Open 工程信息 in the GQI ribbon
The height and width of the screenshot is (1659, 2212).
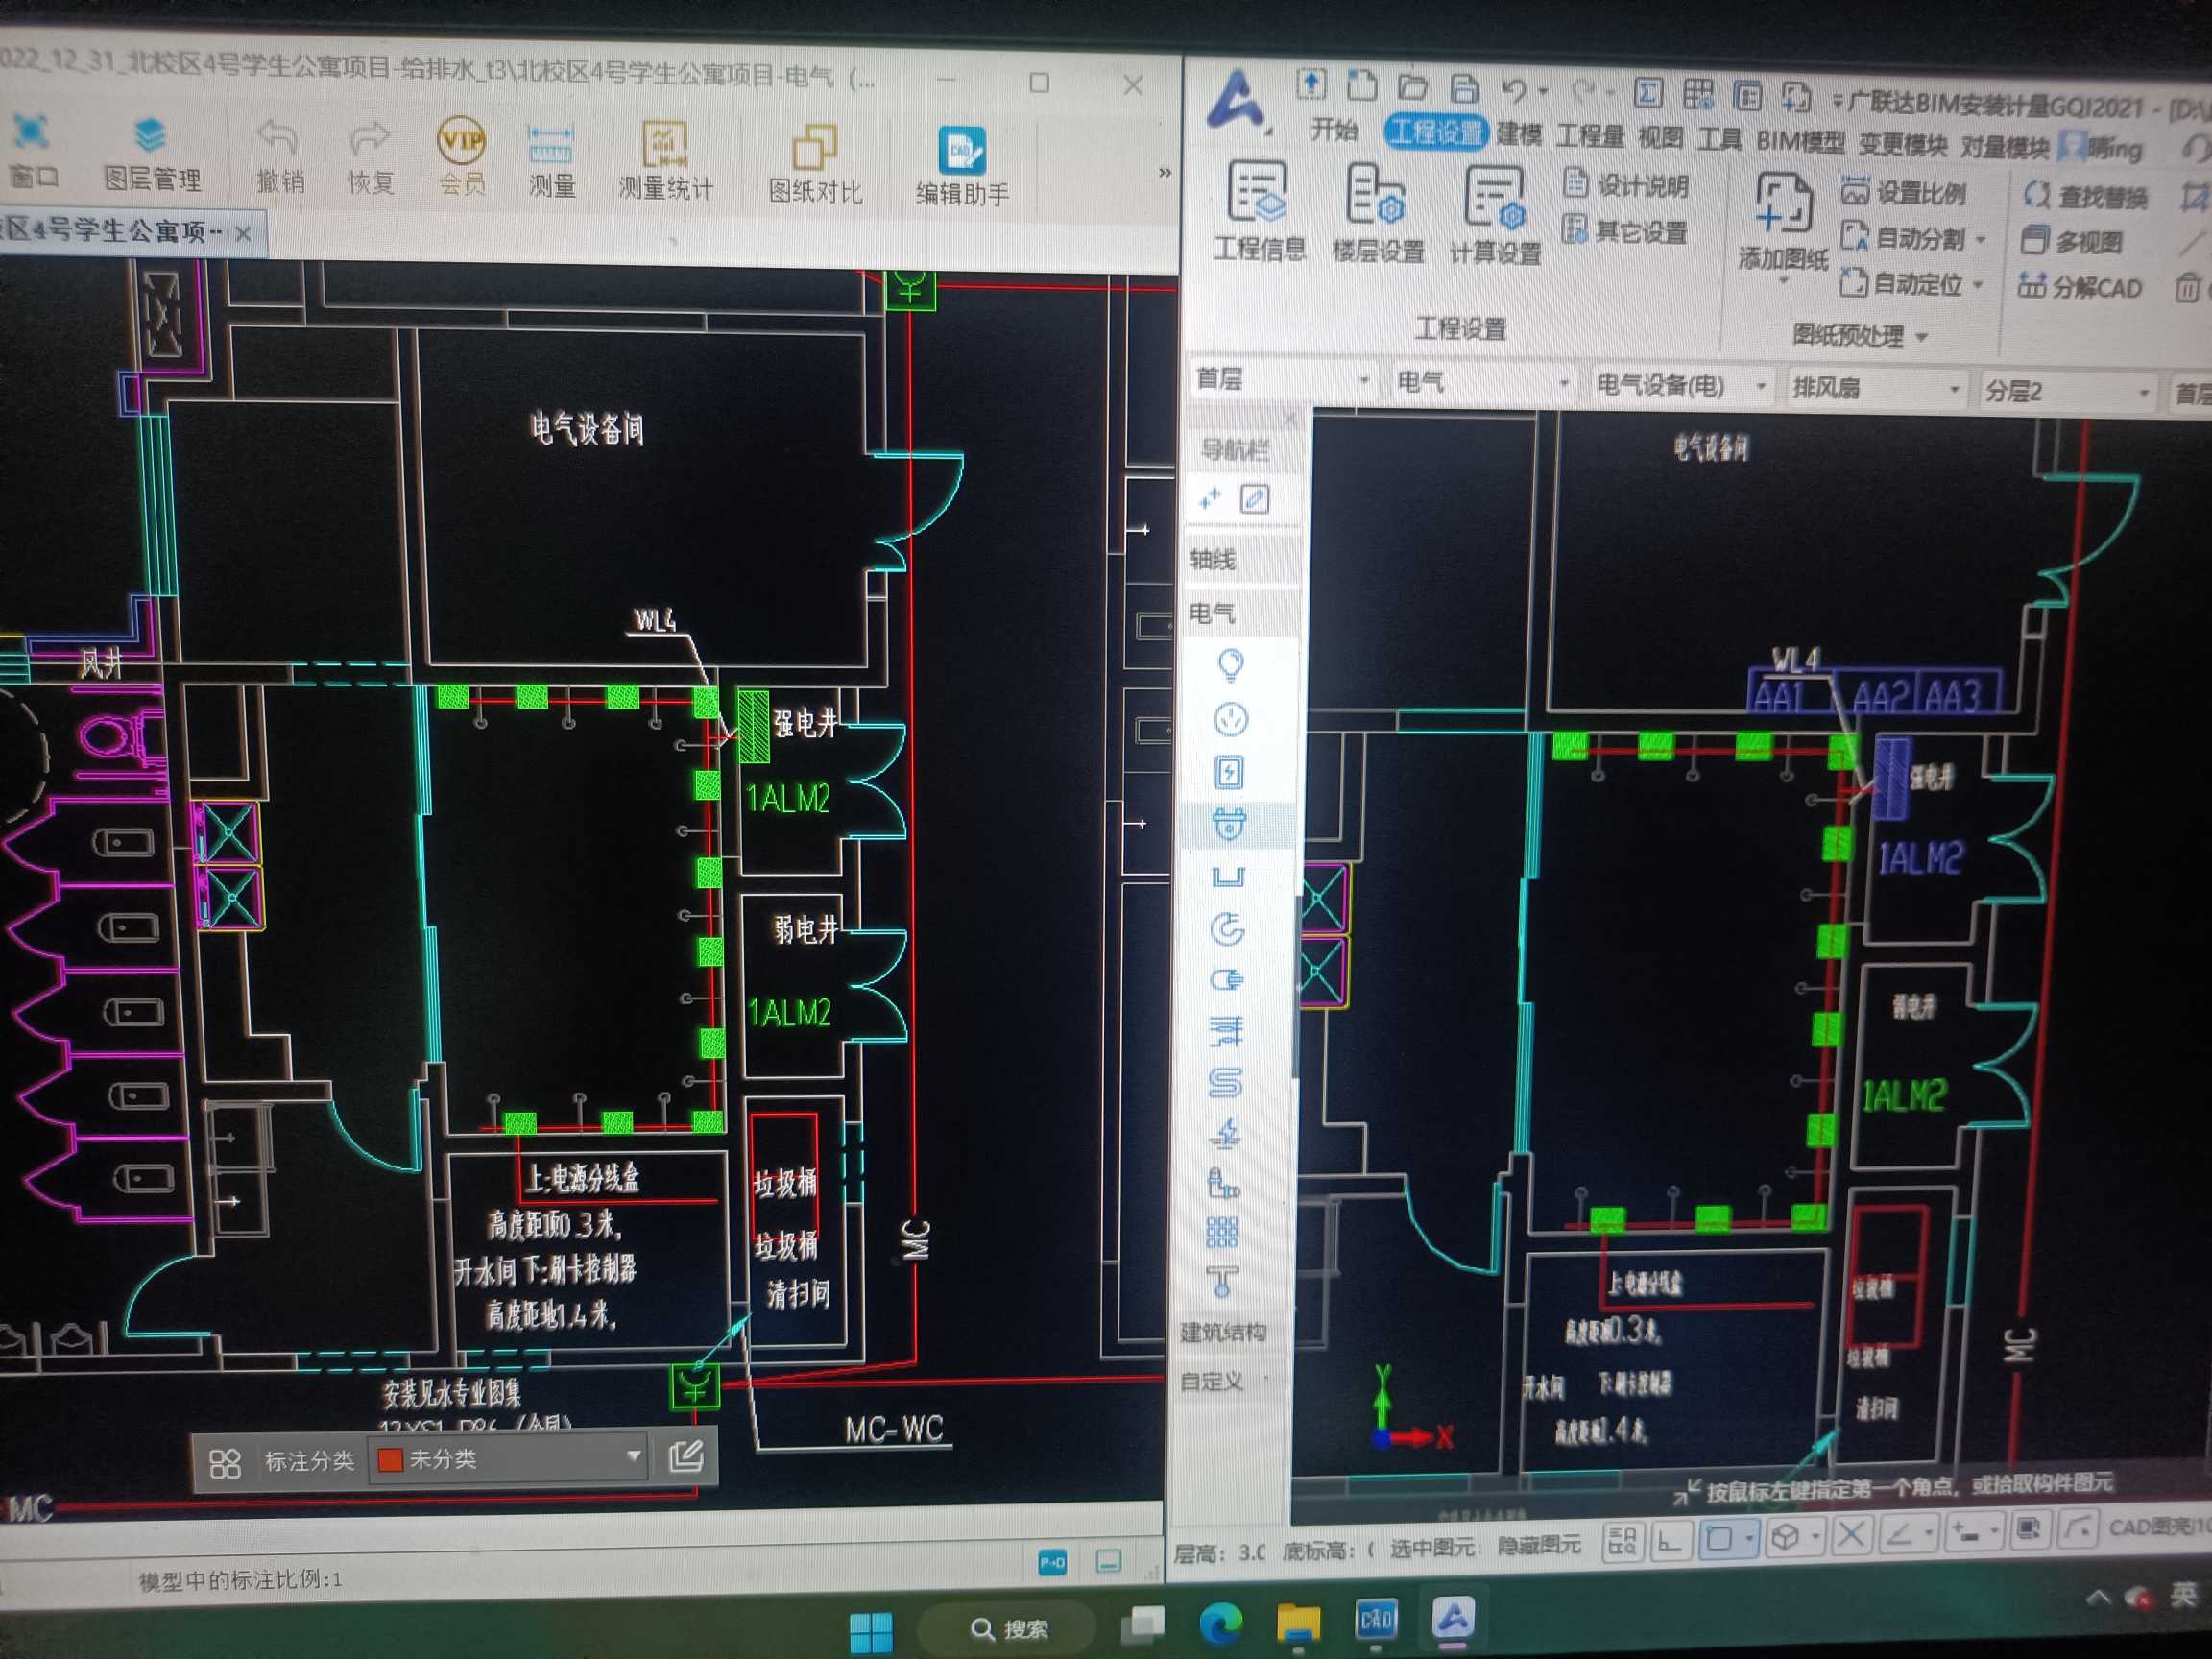[1258, 211]
